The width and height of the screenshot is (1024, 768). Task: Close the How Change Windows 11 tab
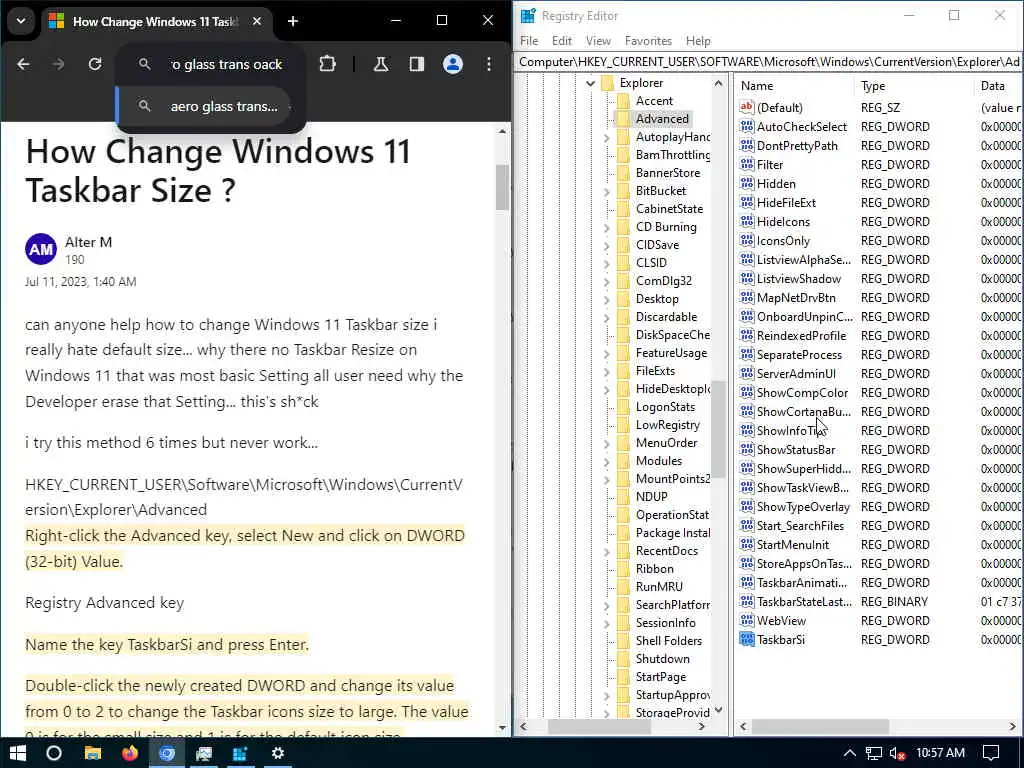point(257,22)
